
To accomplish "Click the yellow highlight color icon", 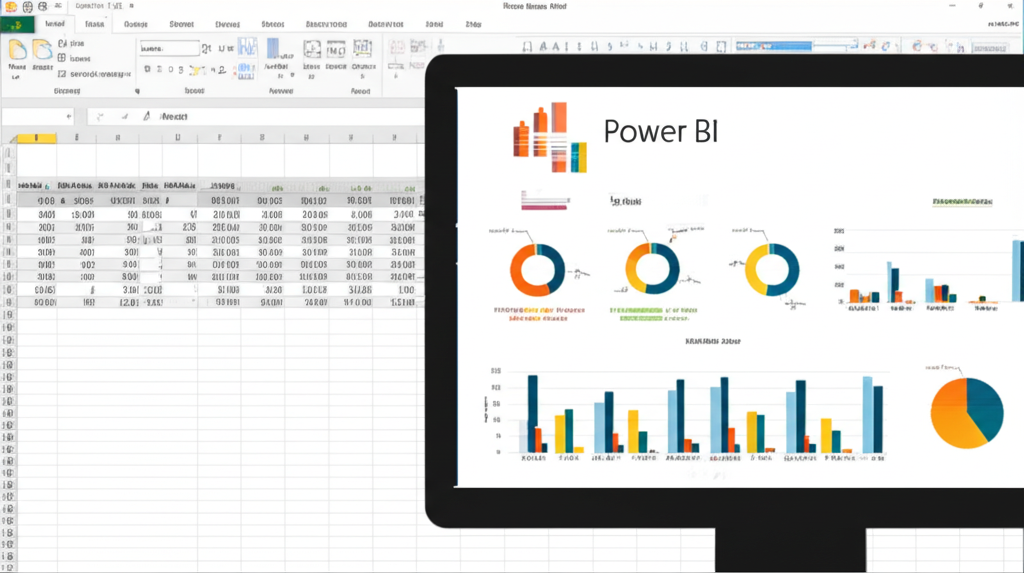I will coord(196,70).
